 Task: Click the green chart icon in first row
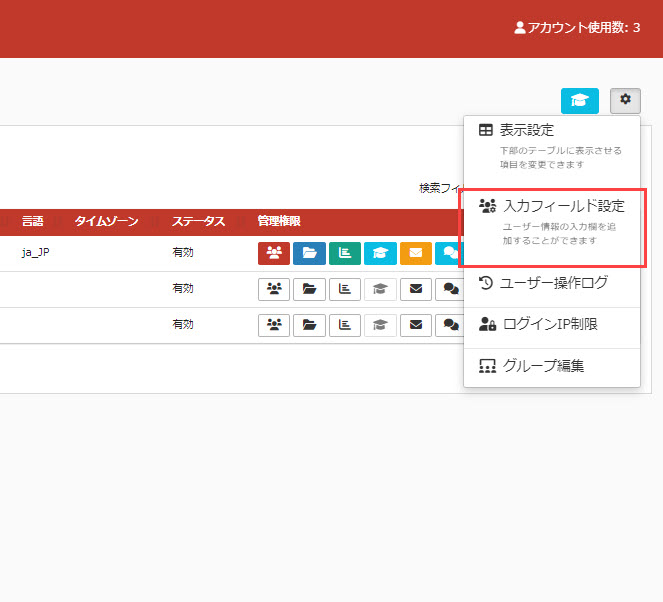[x=345, y=253]
